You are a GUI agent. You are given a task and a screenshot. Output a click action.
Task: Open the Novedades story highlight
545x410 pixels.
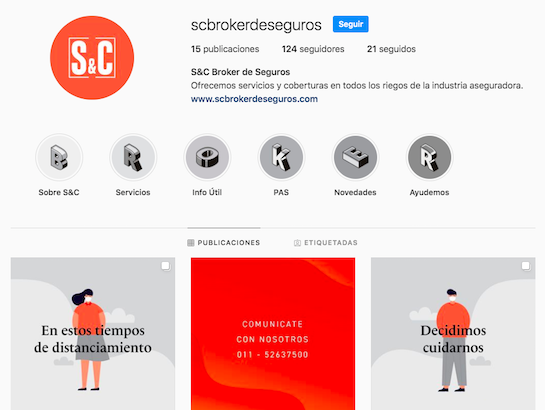point(355,157)
